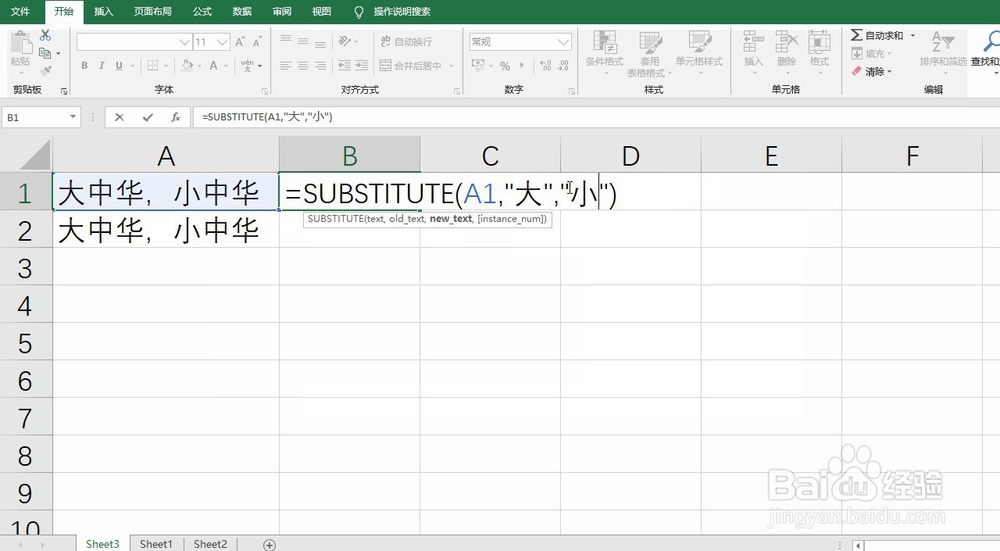Screen dimensions: 1000x551
Task: Click the borders grid icon
Action: pyautogui.click(x=152, y=65)
